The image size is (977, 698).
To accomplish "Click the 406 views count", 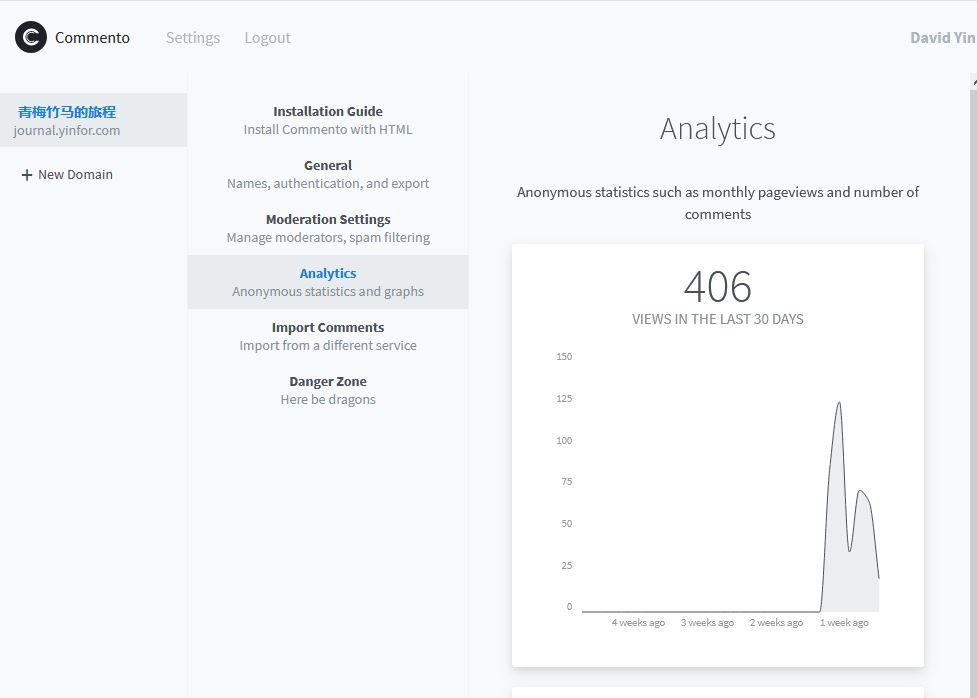I will coord(717,288).
